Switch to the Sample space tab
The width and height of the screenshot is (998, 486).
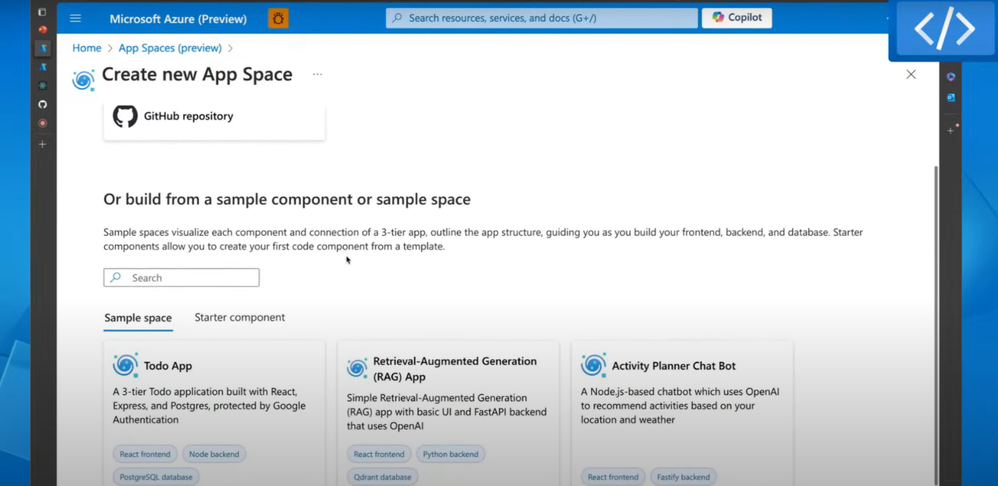click(x=138, y=318)
